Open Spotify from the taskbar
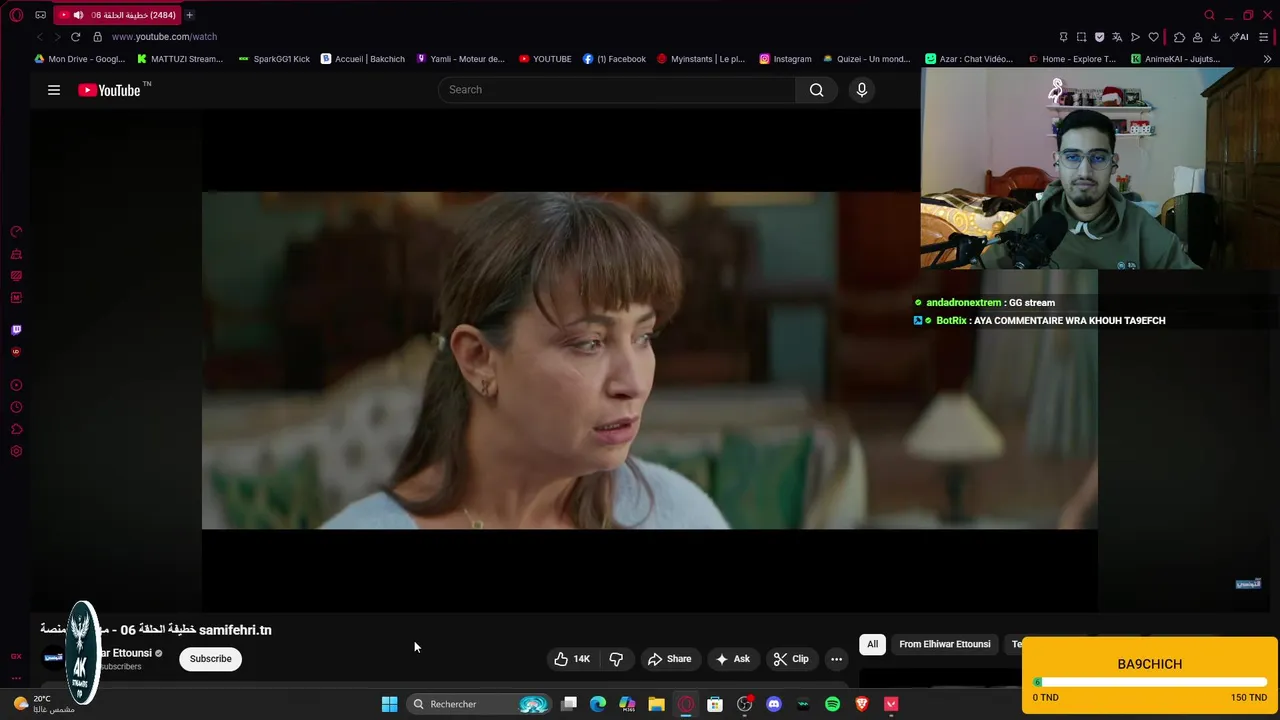Image resolution: width=1280 pixels, height=720 pixels. click(832, 704)
